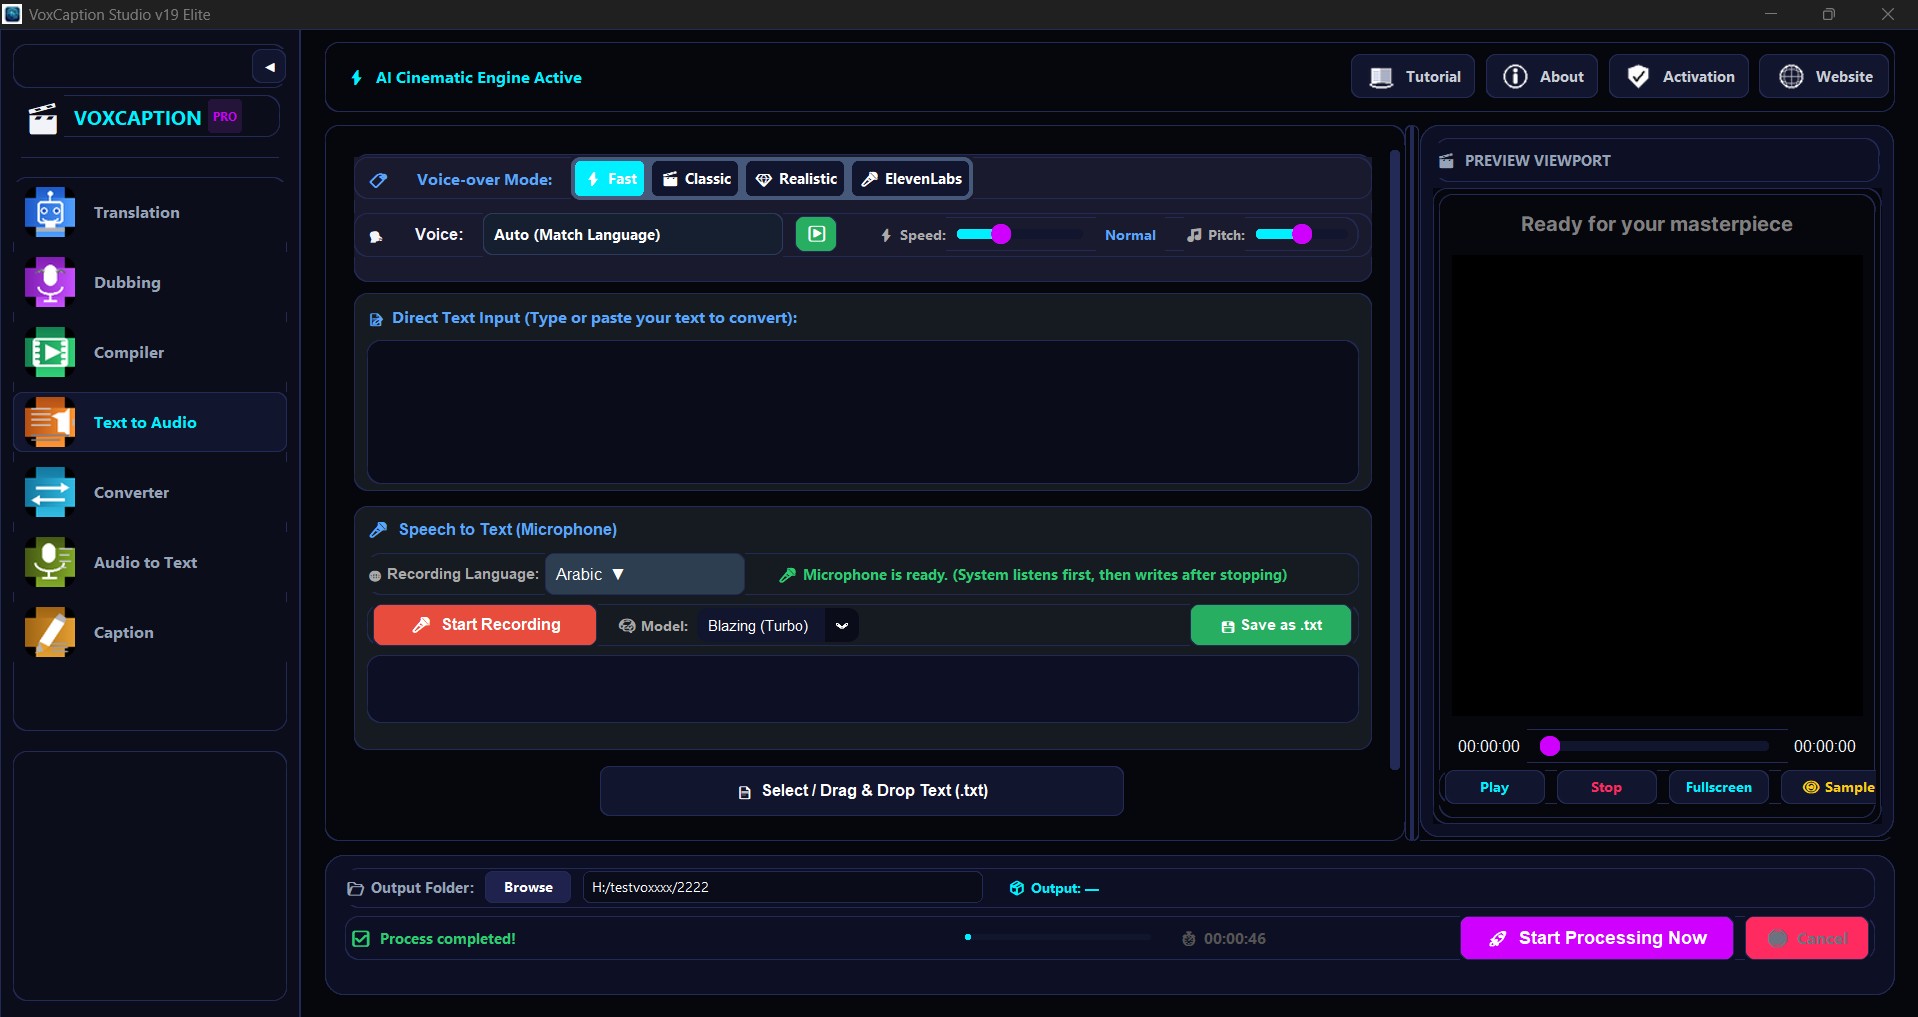Open preview in Fullscreen
This screenshot has height=1017, width=1918.
[x=1718, y=787]
